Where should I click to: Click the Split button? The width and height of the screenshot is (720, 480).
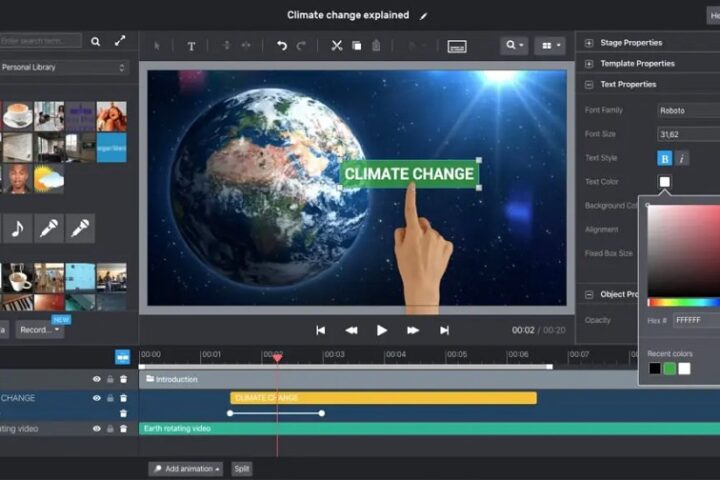(242, 469)
